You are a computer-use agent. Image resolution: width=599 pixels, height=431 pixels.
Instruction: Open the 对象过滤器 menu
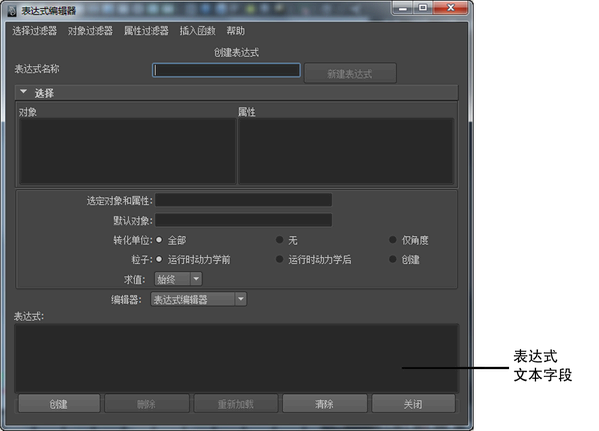[90, 31]
